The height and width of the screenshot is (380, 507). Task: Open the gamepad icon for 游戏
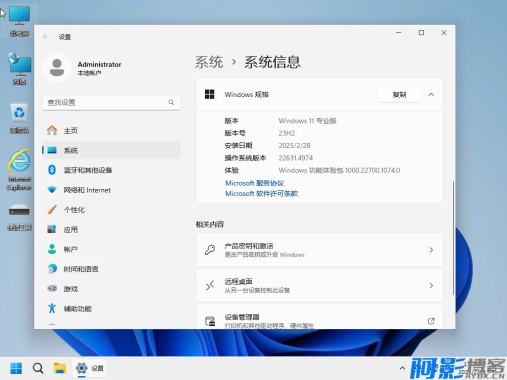click(52, 288)
